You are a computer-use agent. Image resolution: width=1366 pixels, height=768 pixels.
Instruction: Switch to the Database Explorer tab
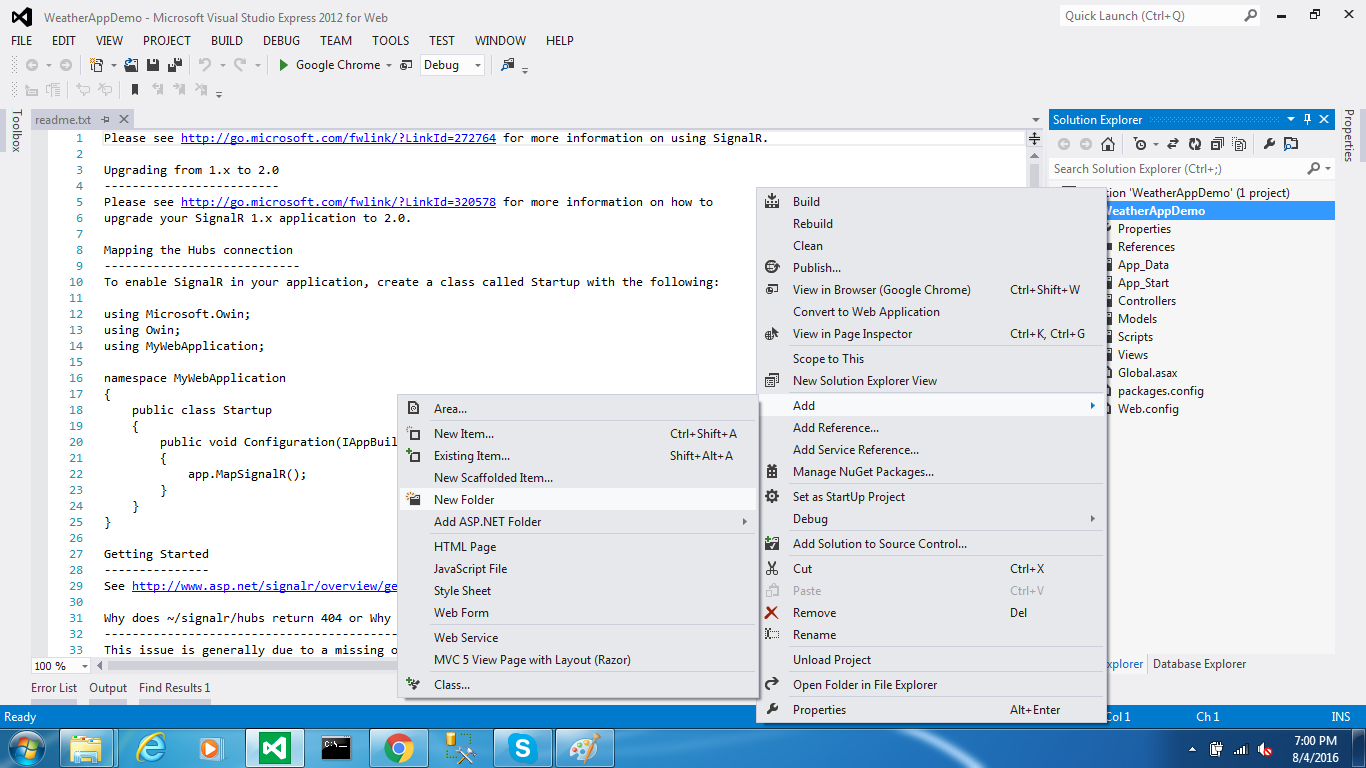1199,664
